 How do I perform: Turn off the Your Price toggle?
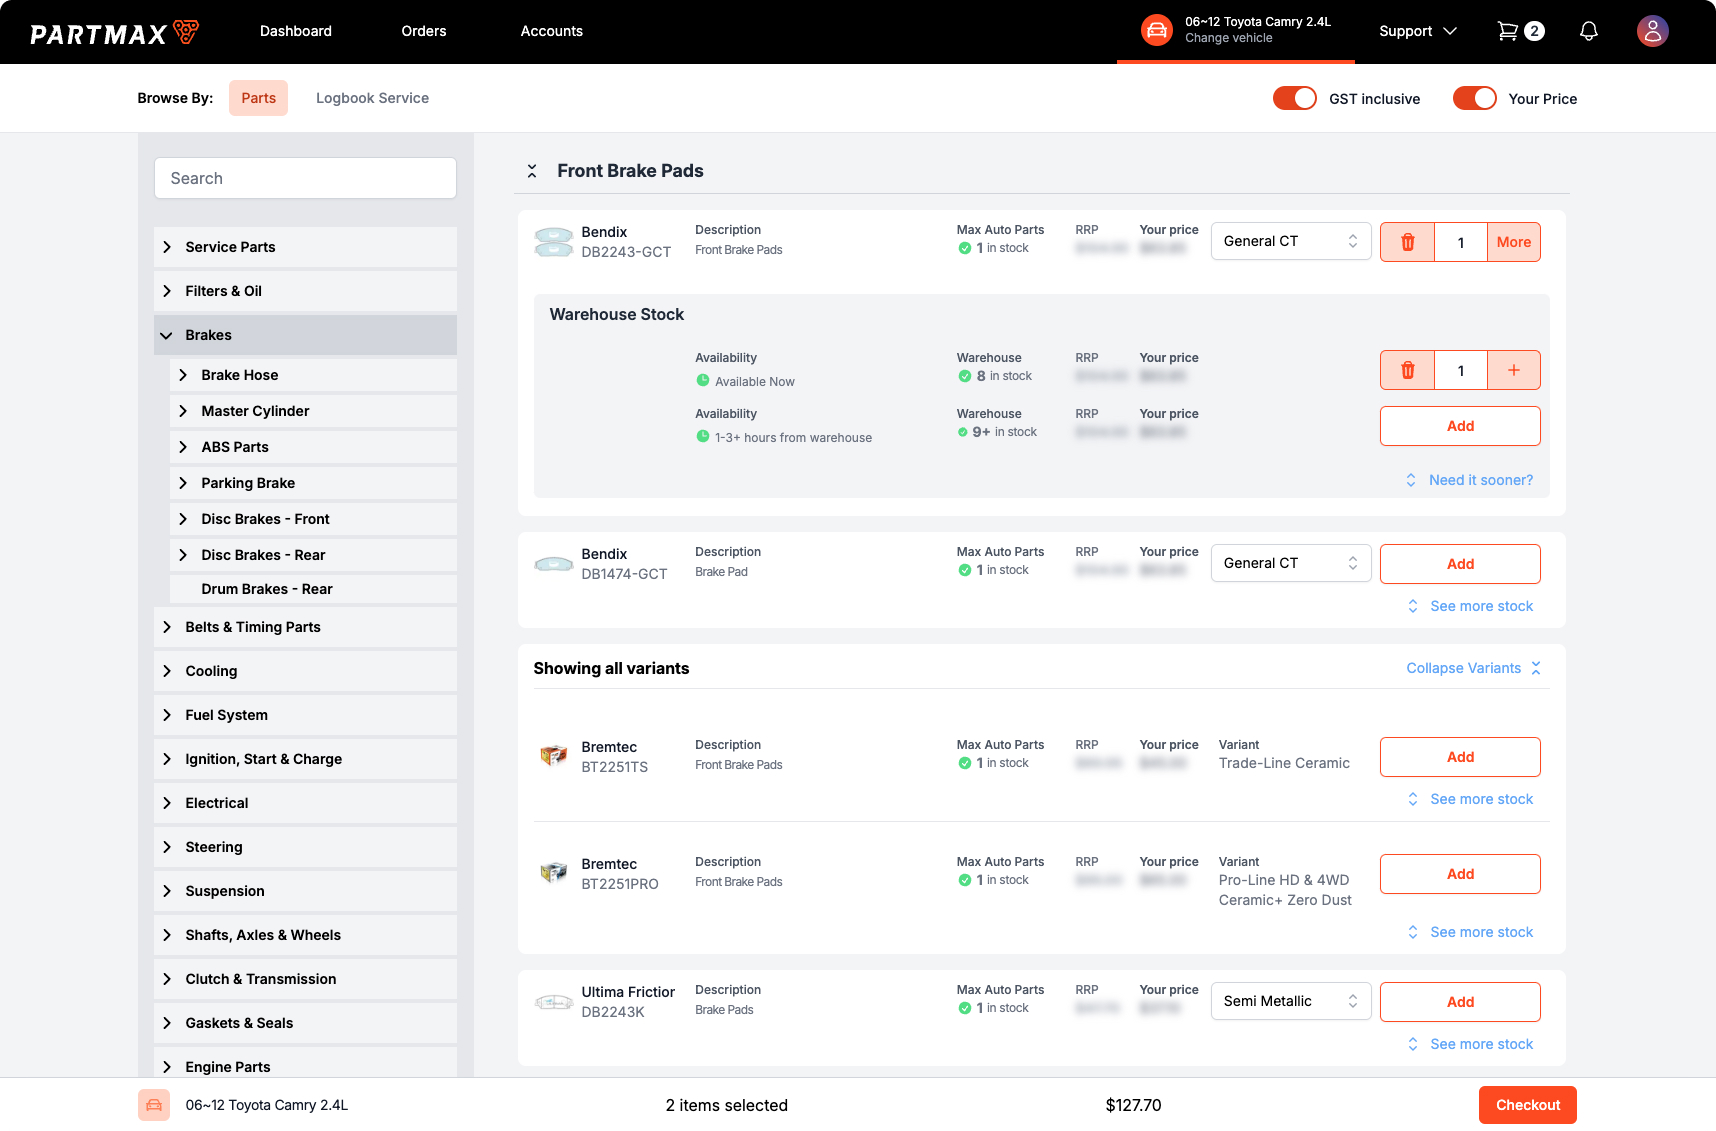point(1474,98)
